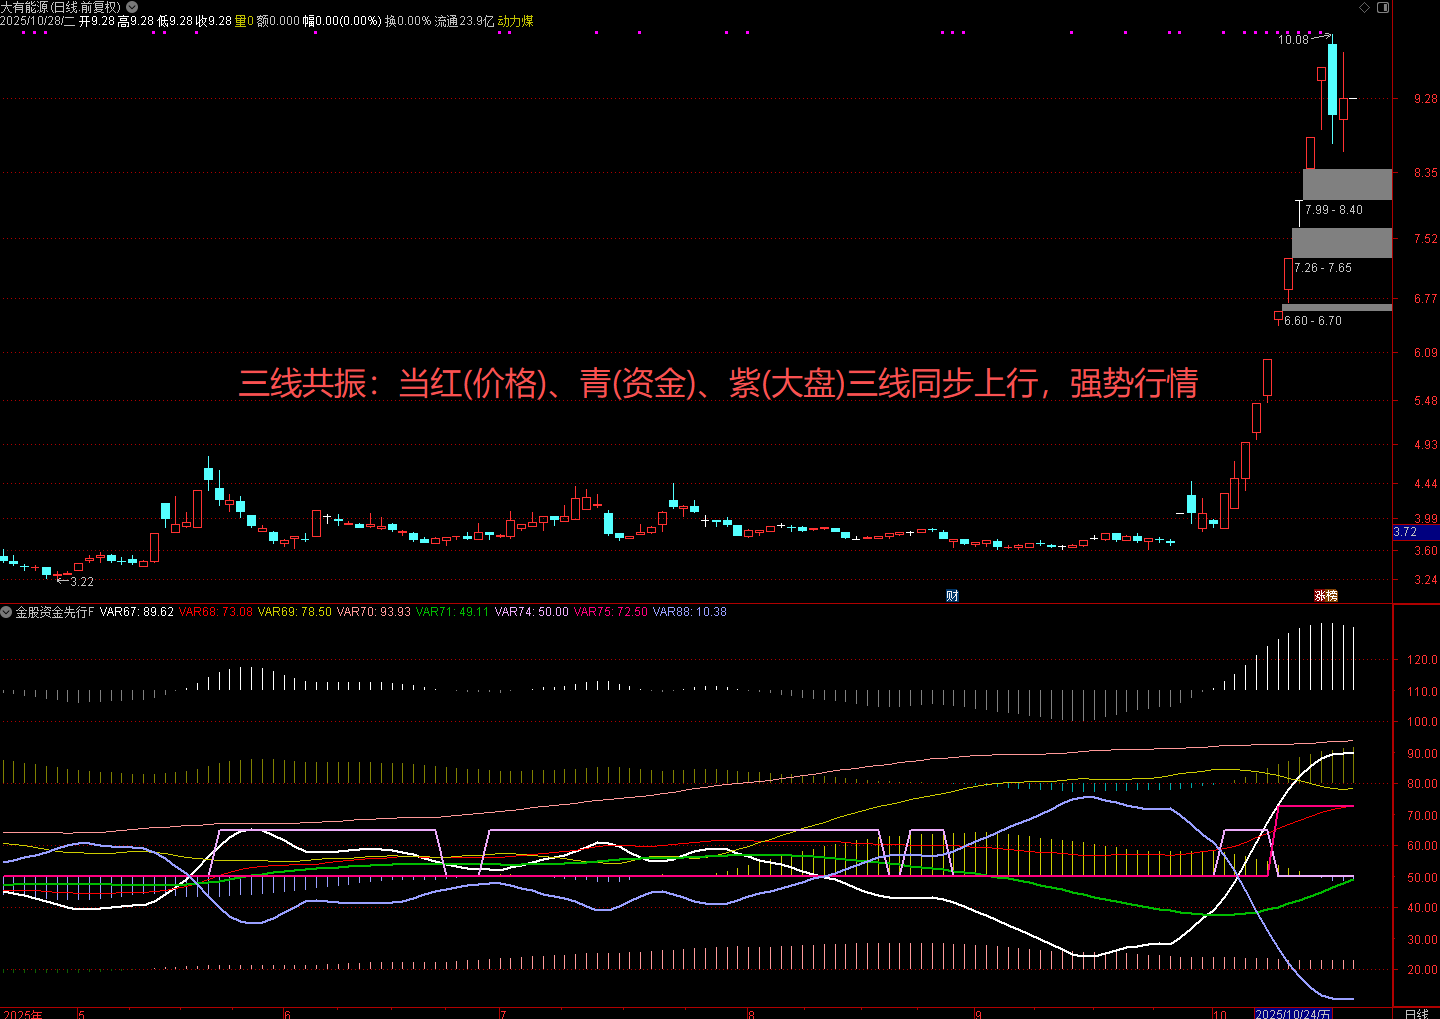Click the 120.0 indicator axis label
Image resolution: width=1440 pixels, height=1019 pixels.
coord(1422,660)
